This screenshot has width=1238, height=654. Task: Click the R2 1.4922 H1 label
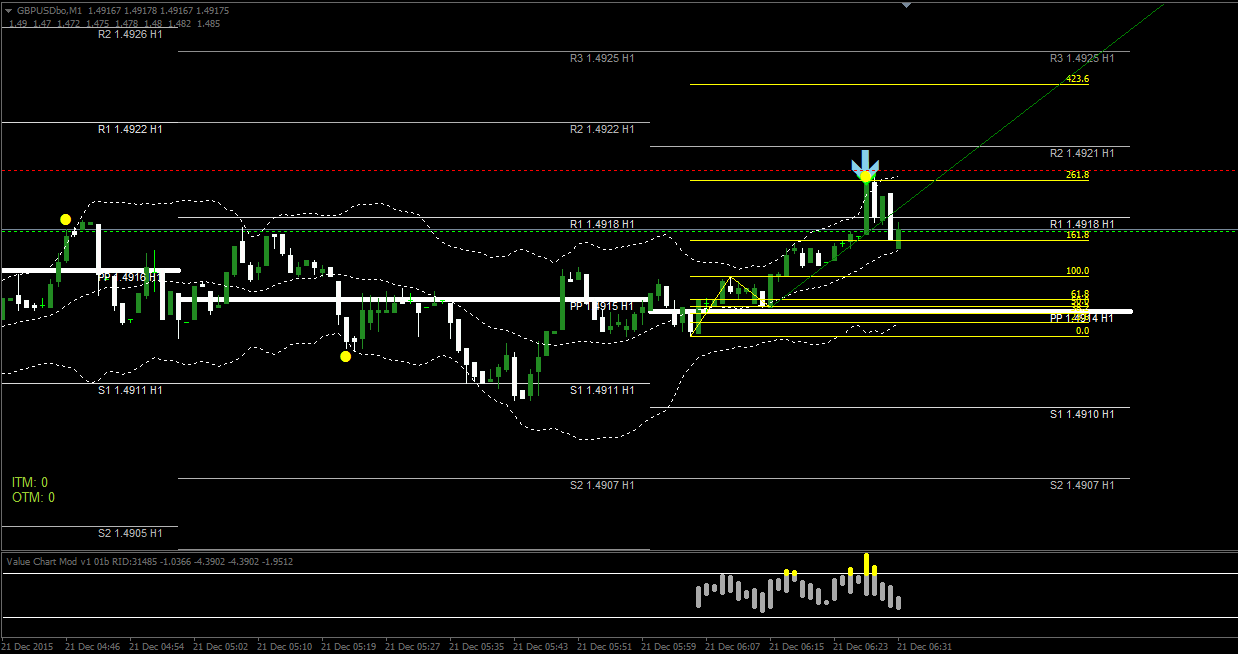click(x=602, y=130)
